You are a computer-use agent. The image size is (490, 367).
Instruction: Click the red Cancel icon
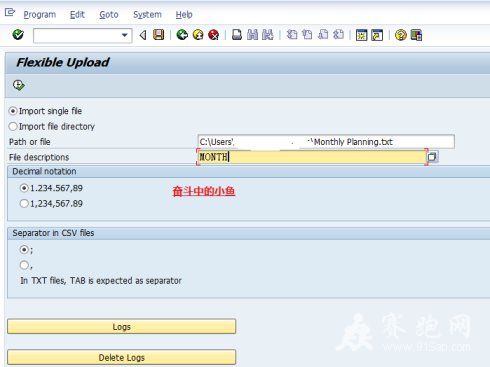213,35
